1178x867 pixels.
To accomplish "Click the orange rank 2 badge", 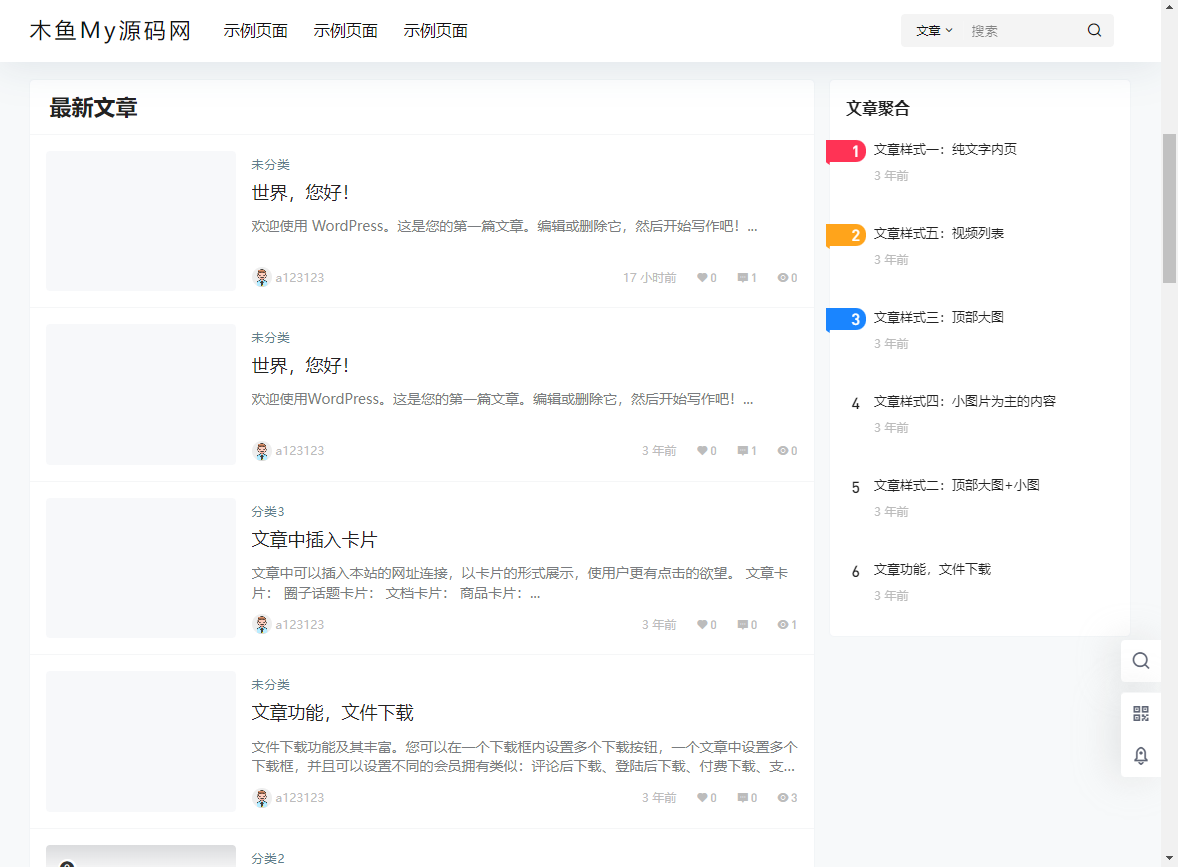I will pos(846,235).
